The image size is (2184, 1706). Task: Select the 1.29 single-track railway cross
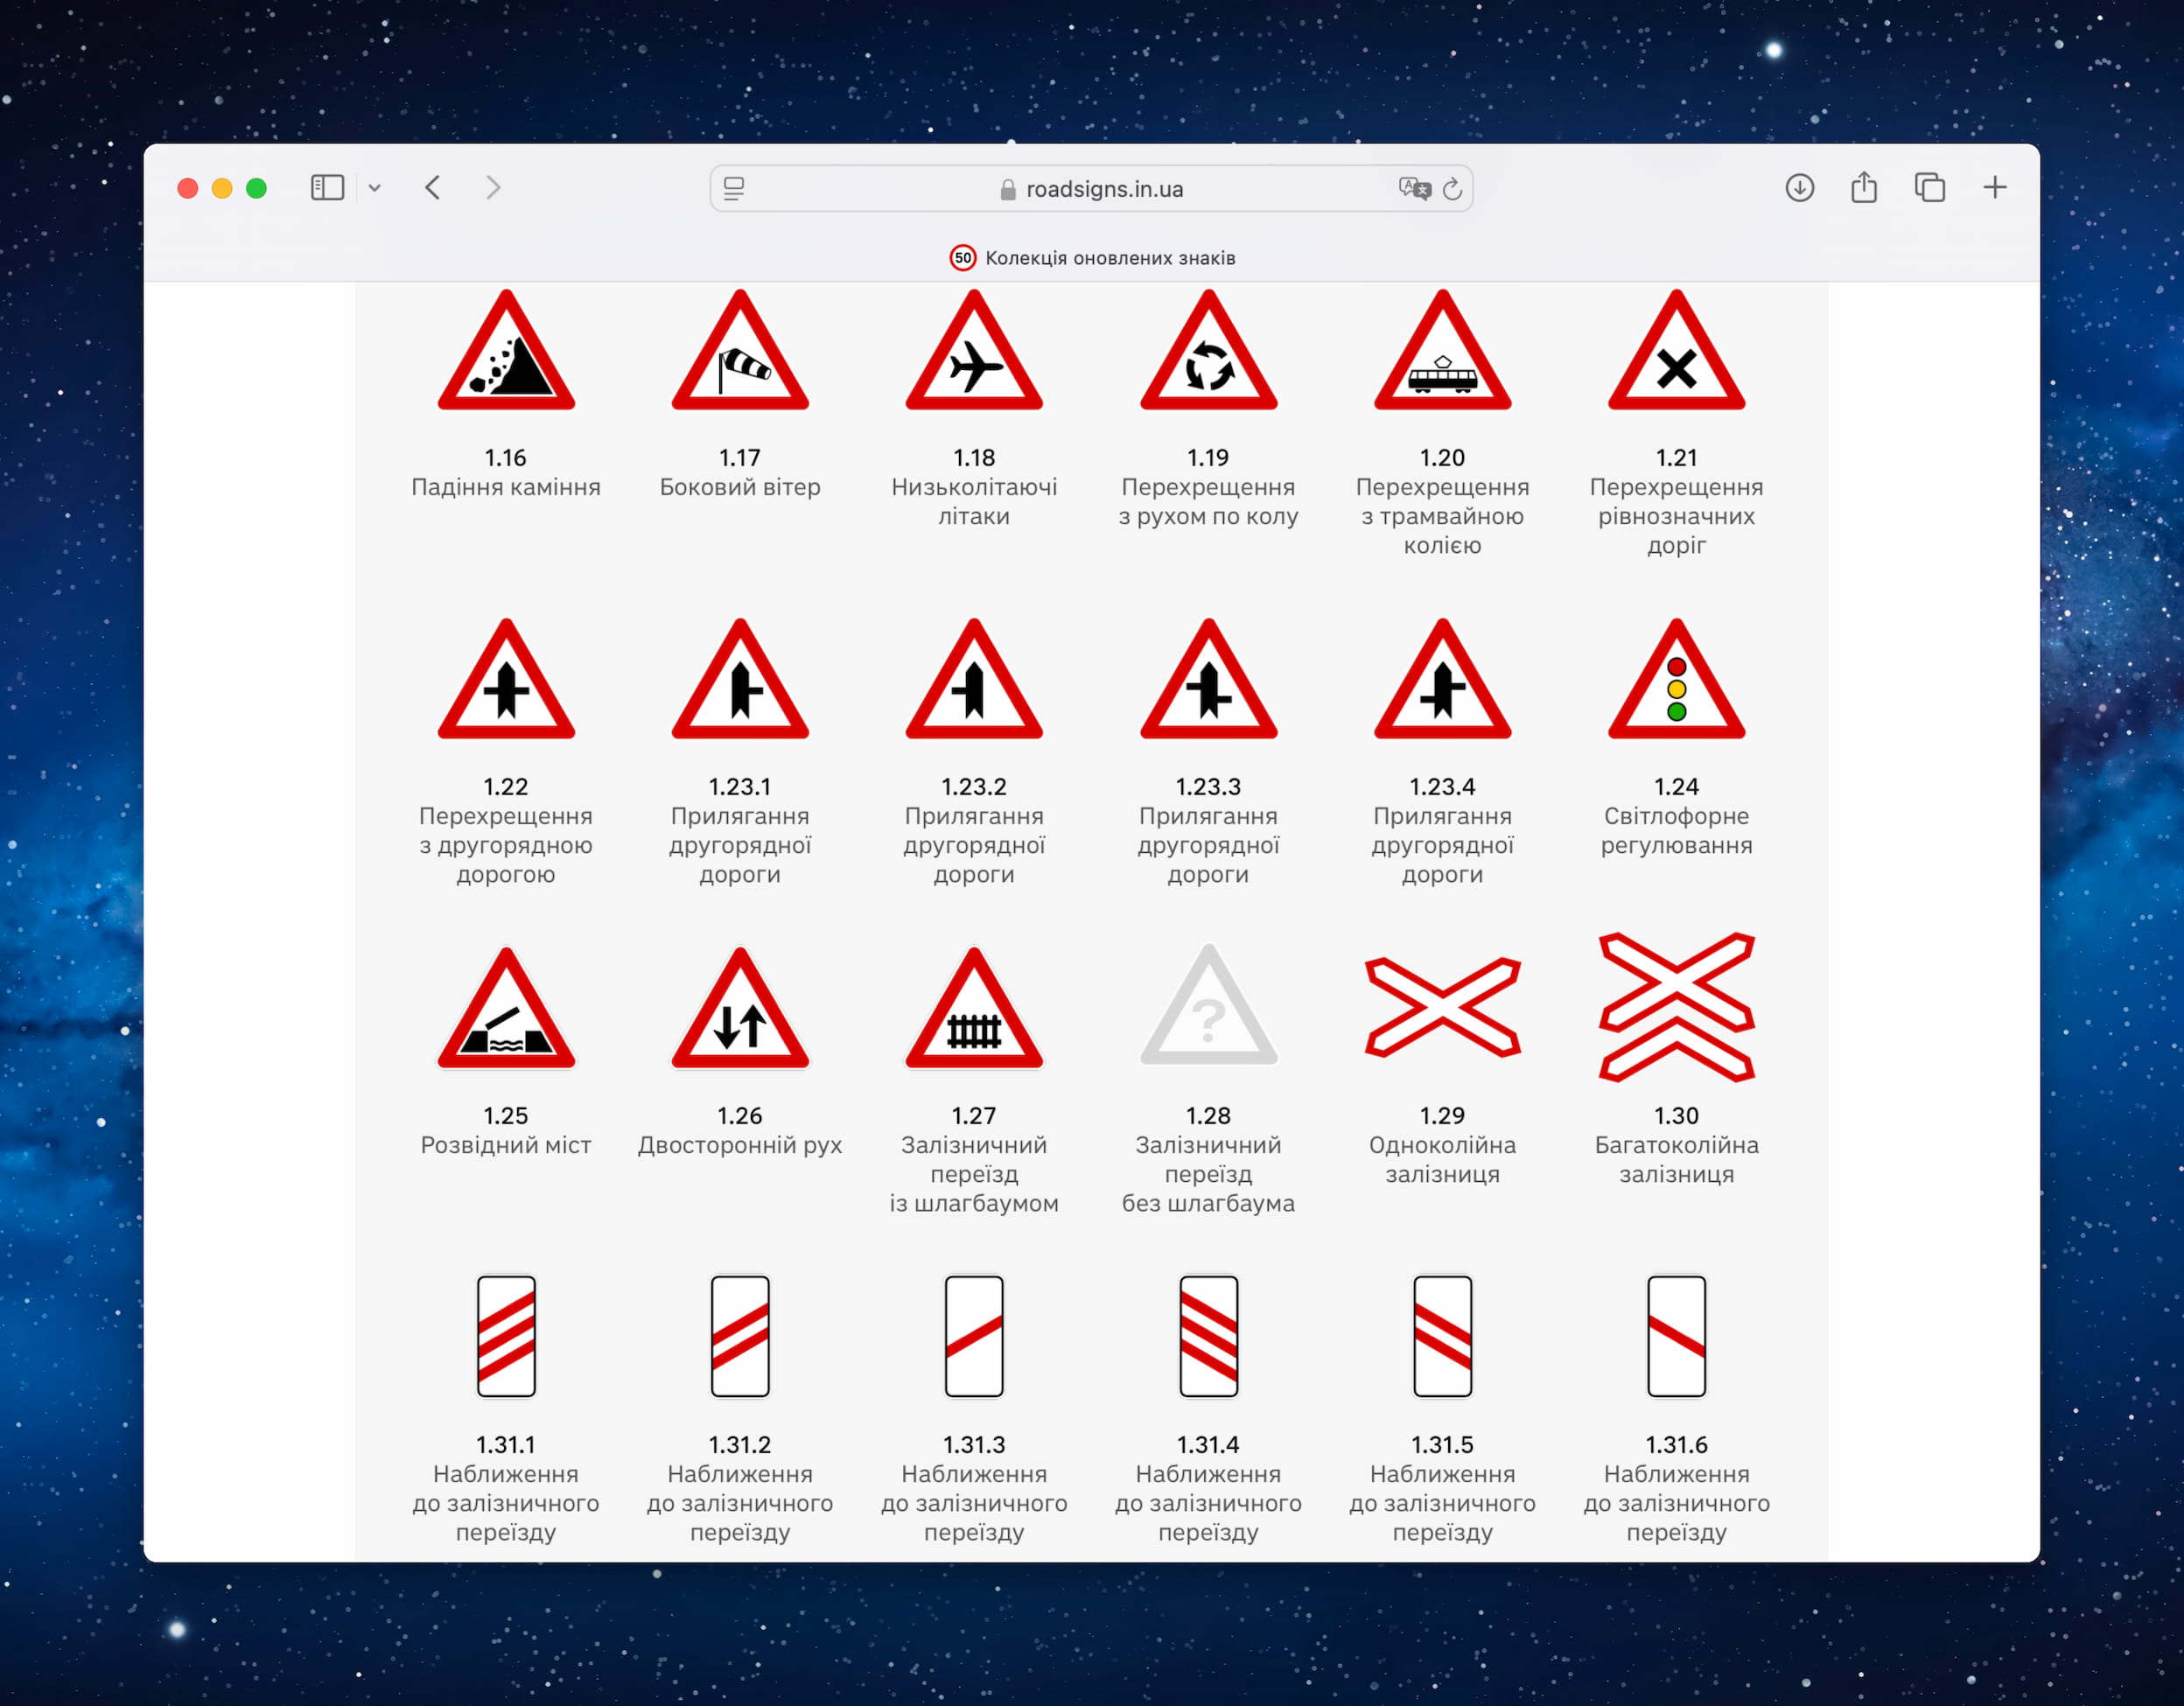1442,1007
